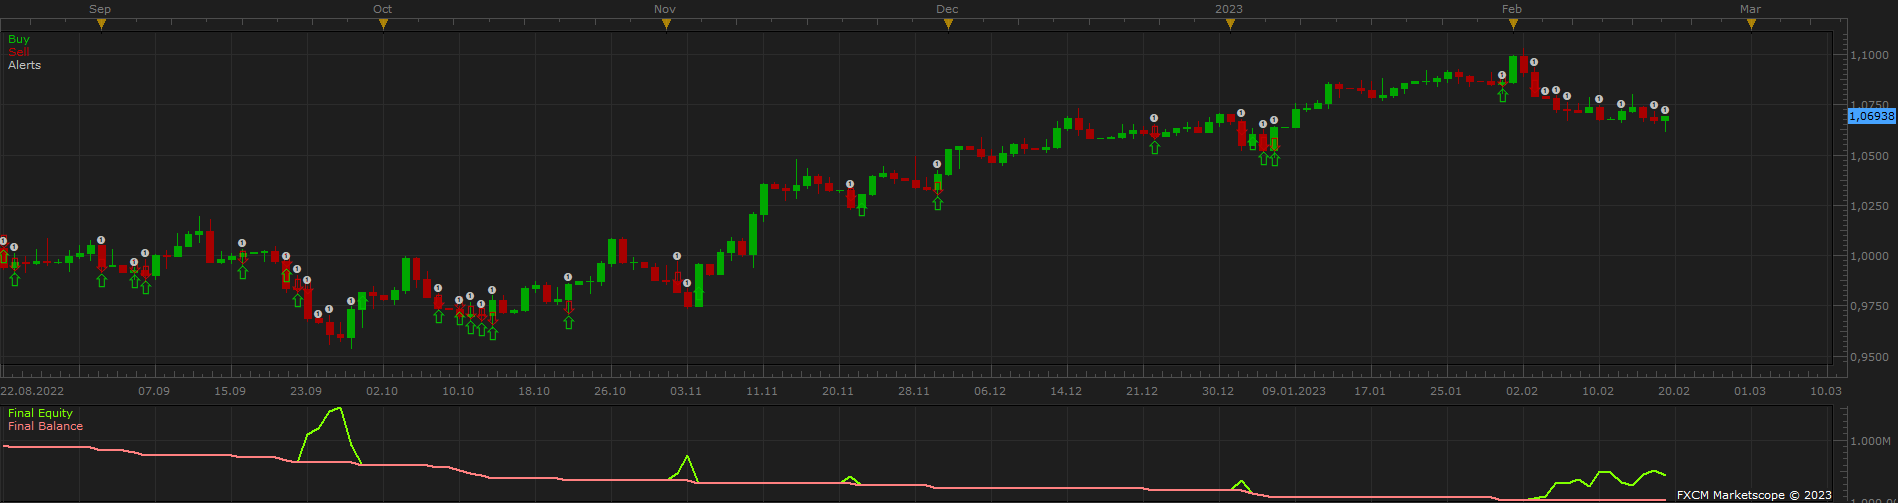Click the tallest equity spike above the 23.09 date
The width and height of the screenshot is (1898, 503).
(338, 409)
